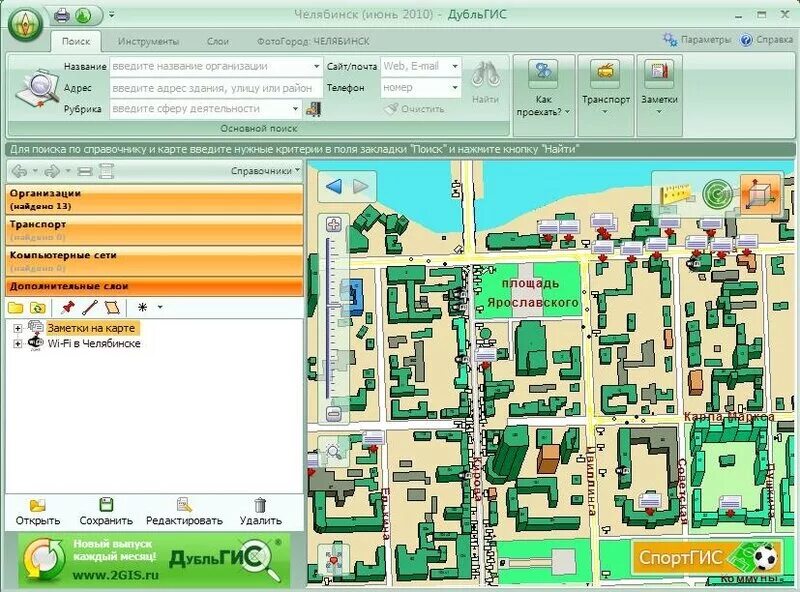
Task: Click the площадь Ярославского map label
Action: [x=533, y=293]
